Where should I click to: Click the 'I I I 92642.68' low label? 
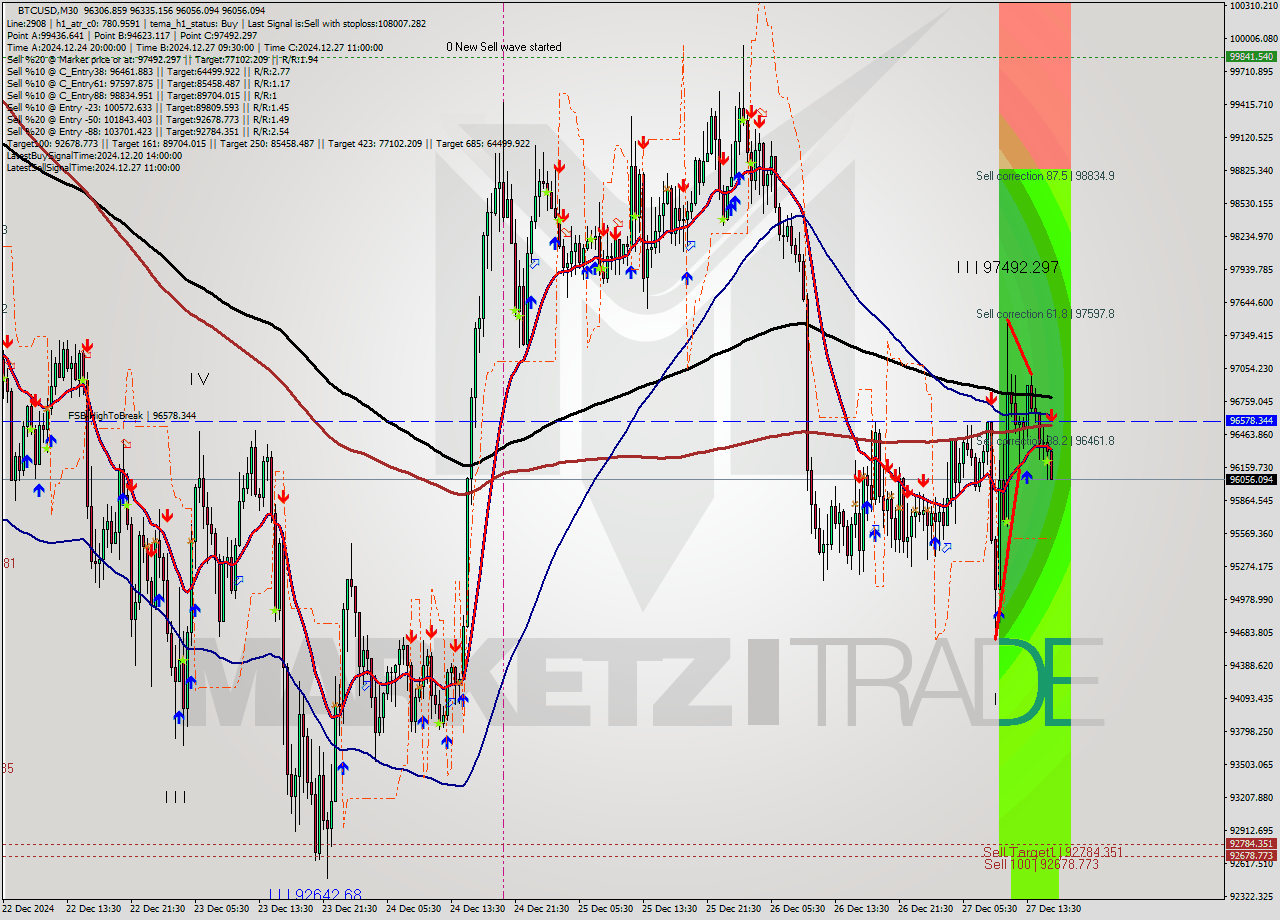(315, 894)
